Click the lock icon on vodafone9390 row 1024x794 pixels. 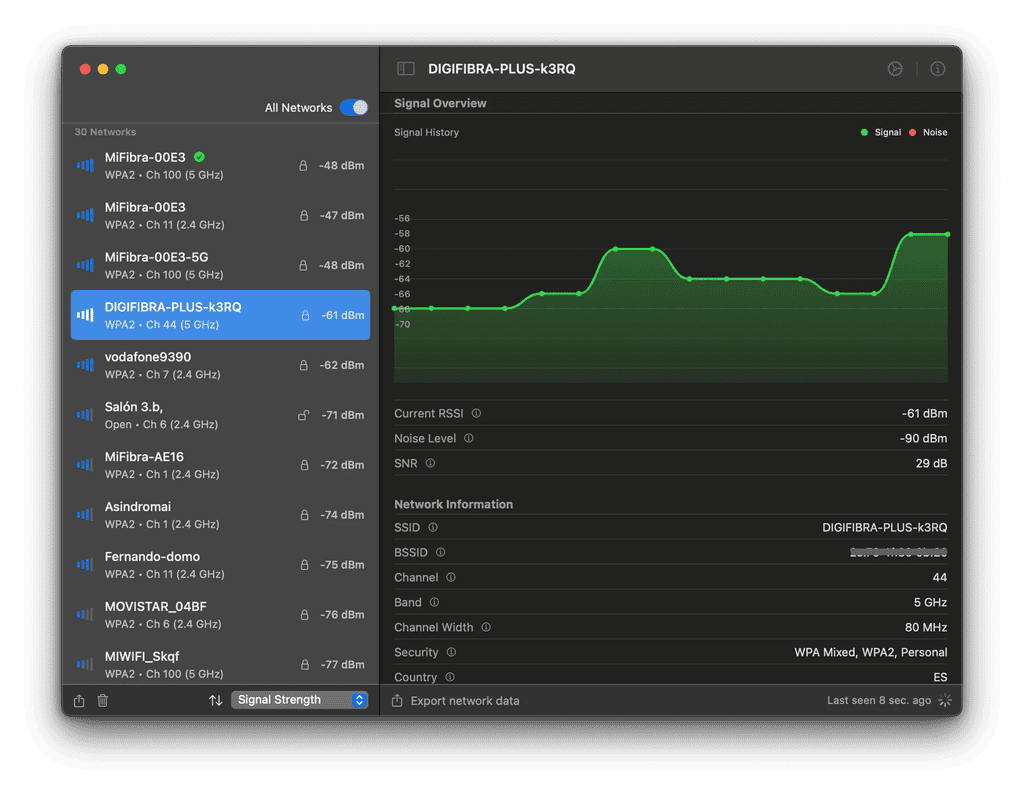click(x=304, y=365)
